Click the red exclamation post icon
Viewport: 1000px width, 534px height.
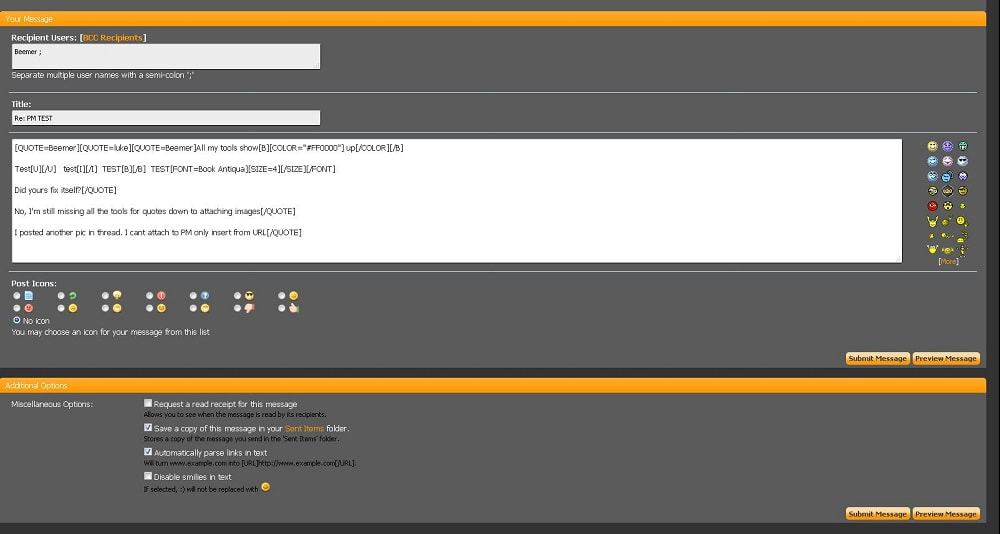(x=161, y=296)
